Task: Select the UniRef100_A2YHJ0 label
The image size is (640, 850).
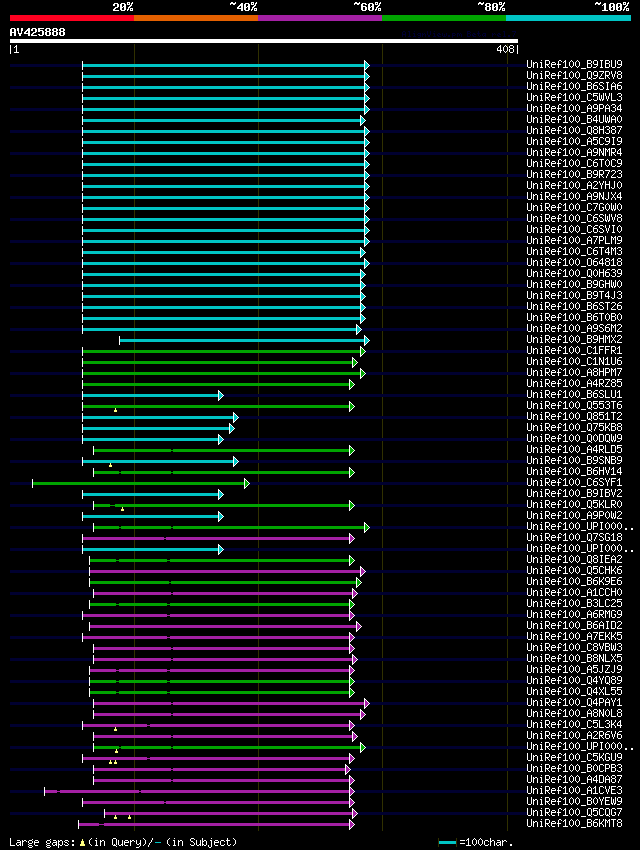Action: [574, 185]
